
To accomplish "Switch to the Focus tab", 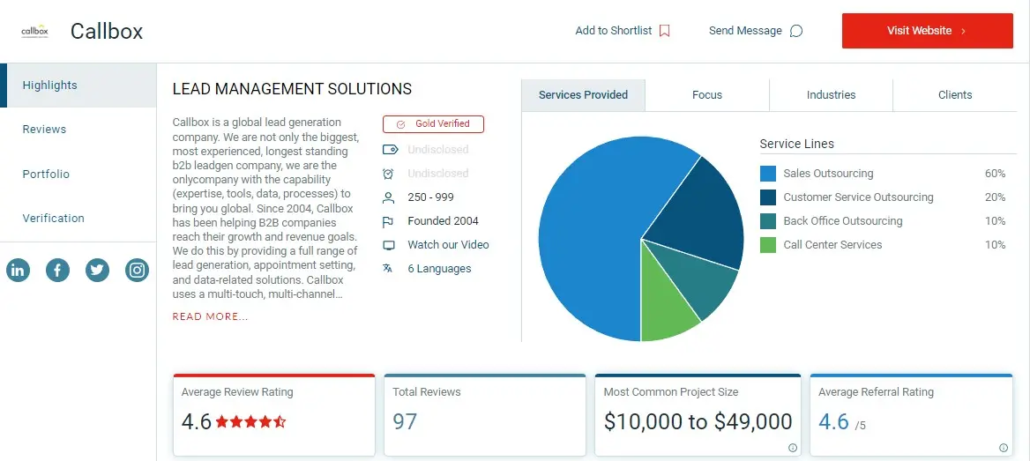I will [707, 95].
